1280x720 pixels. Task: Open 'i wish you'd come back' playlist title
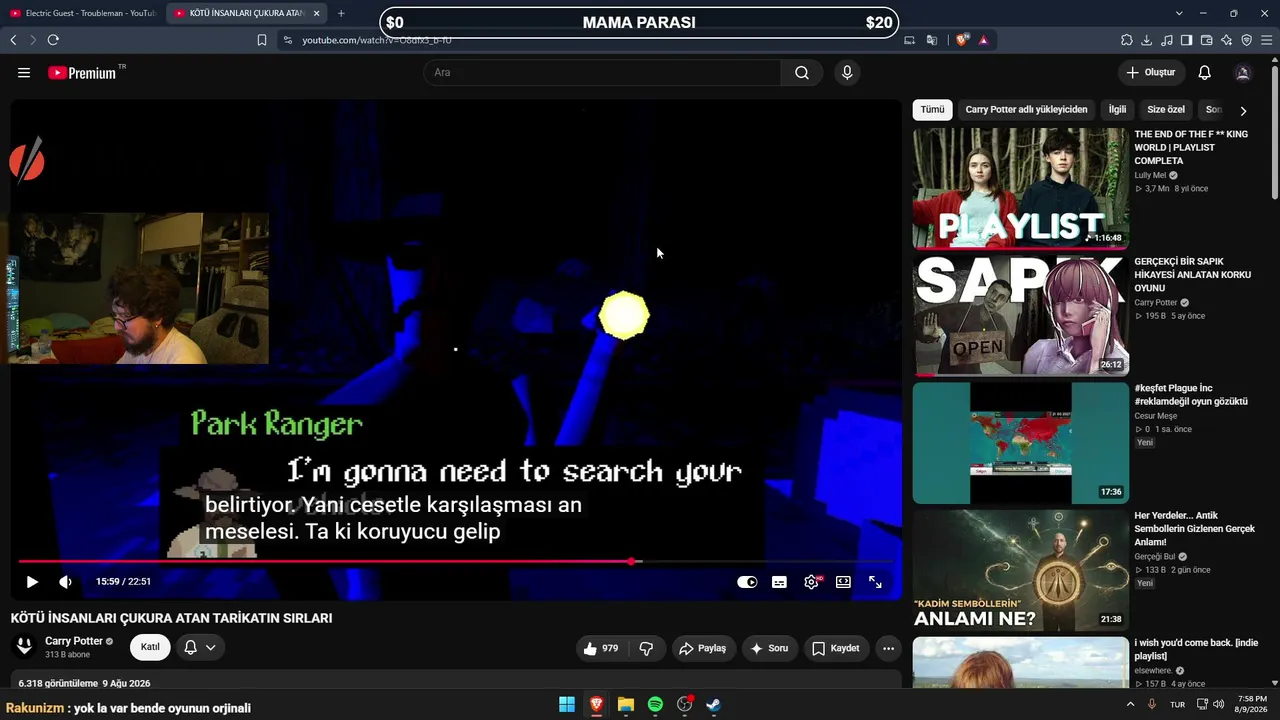[1196, 649]
